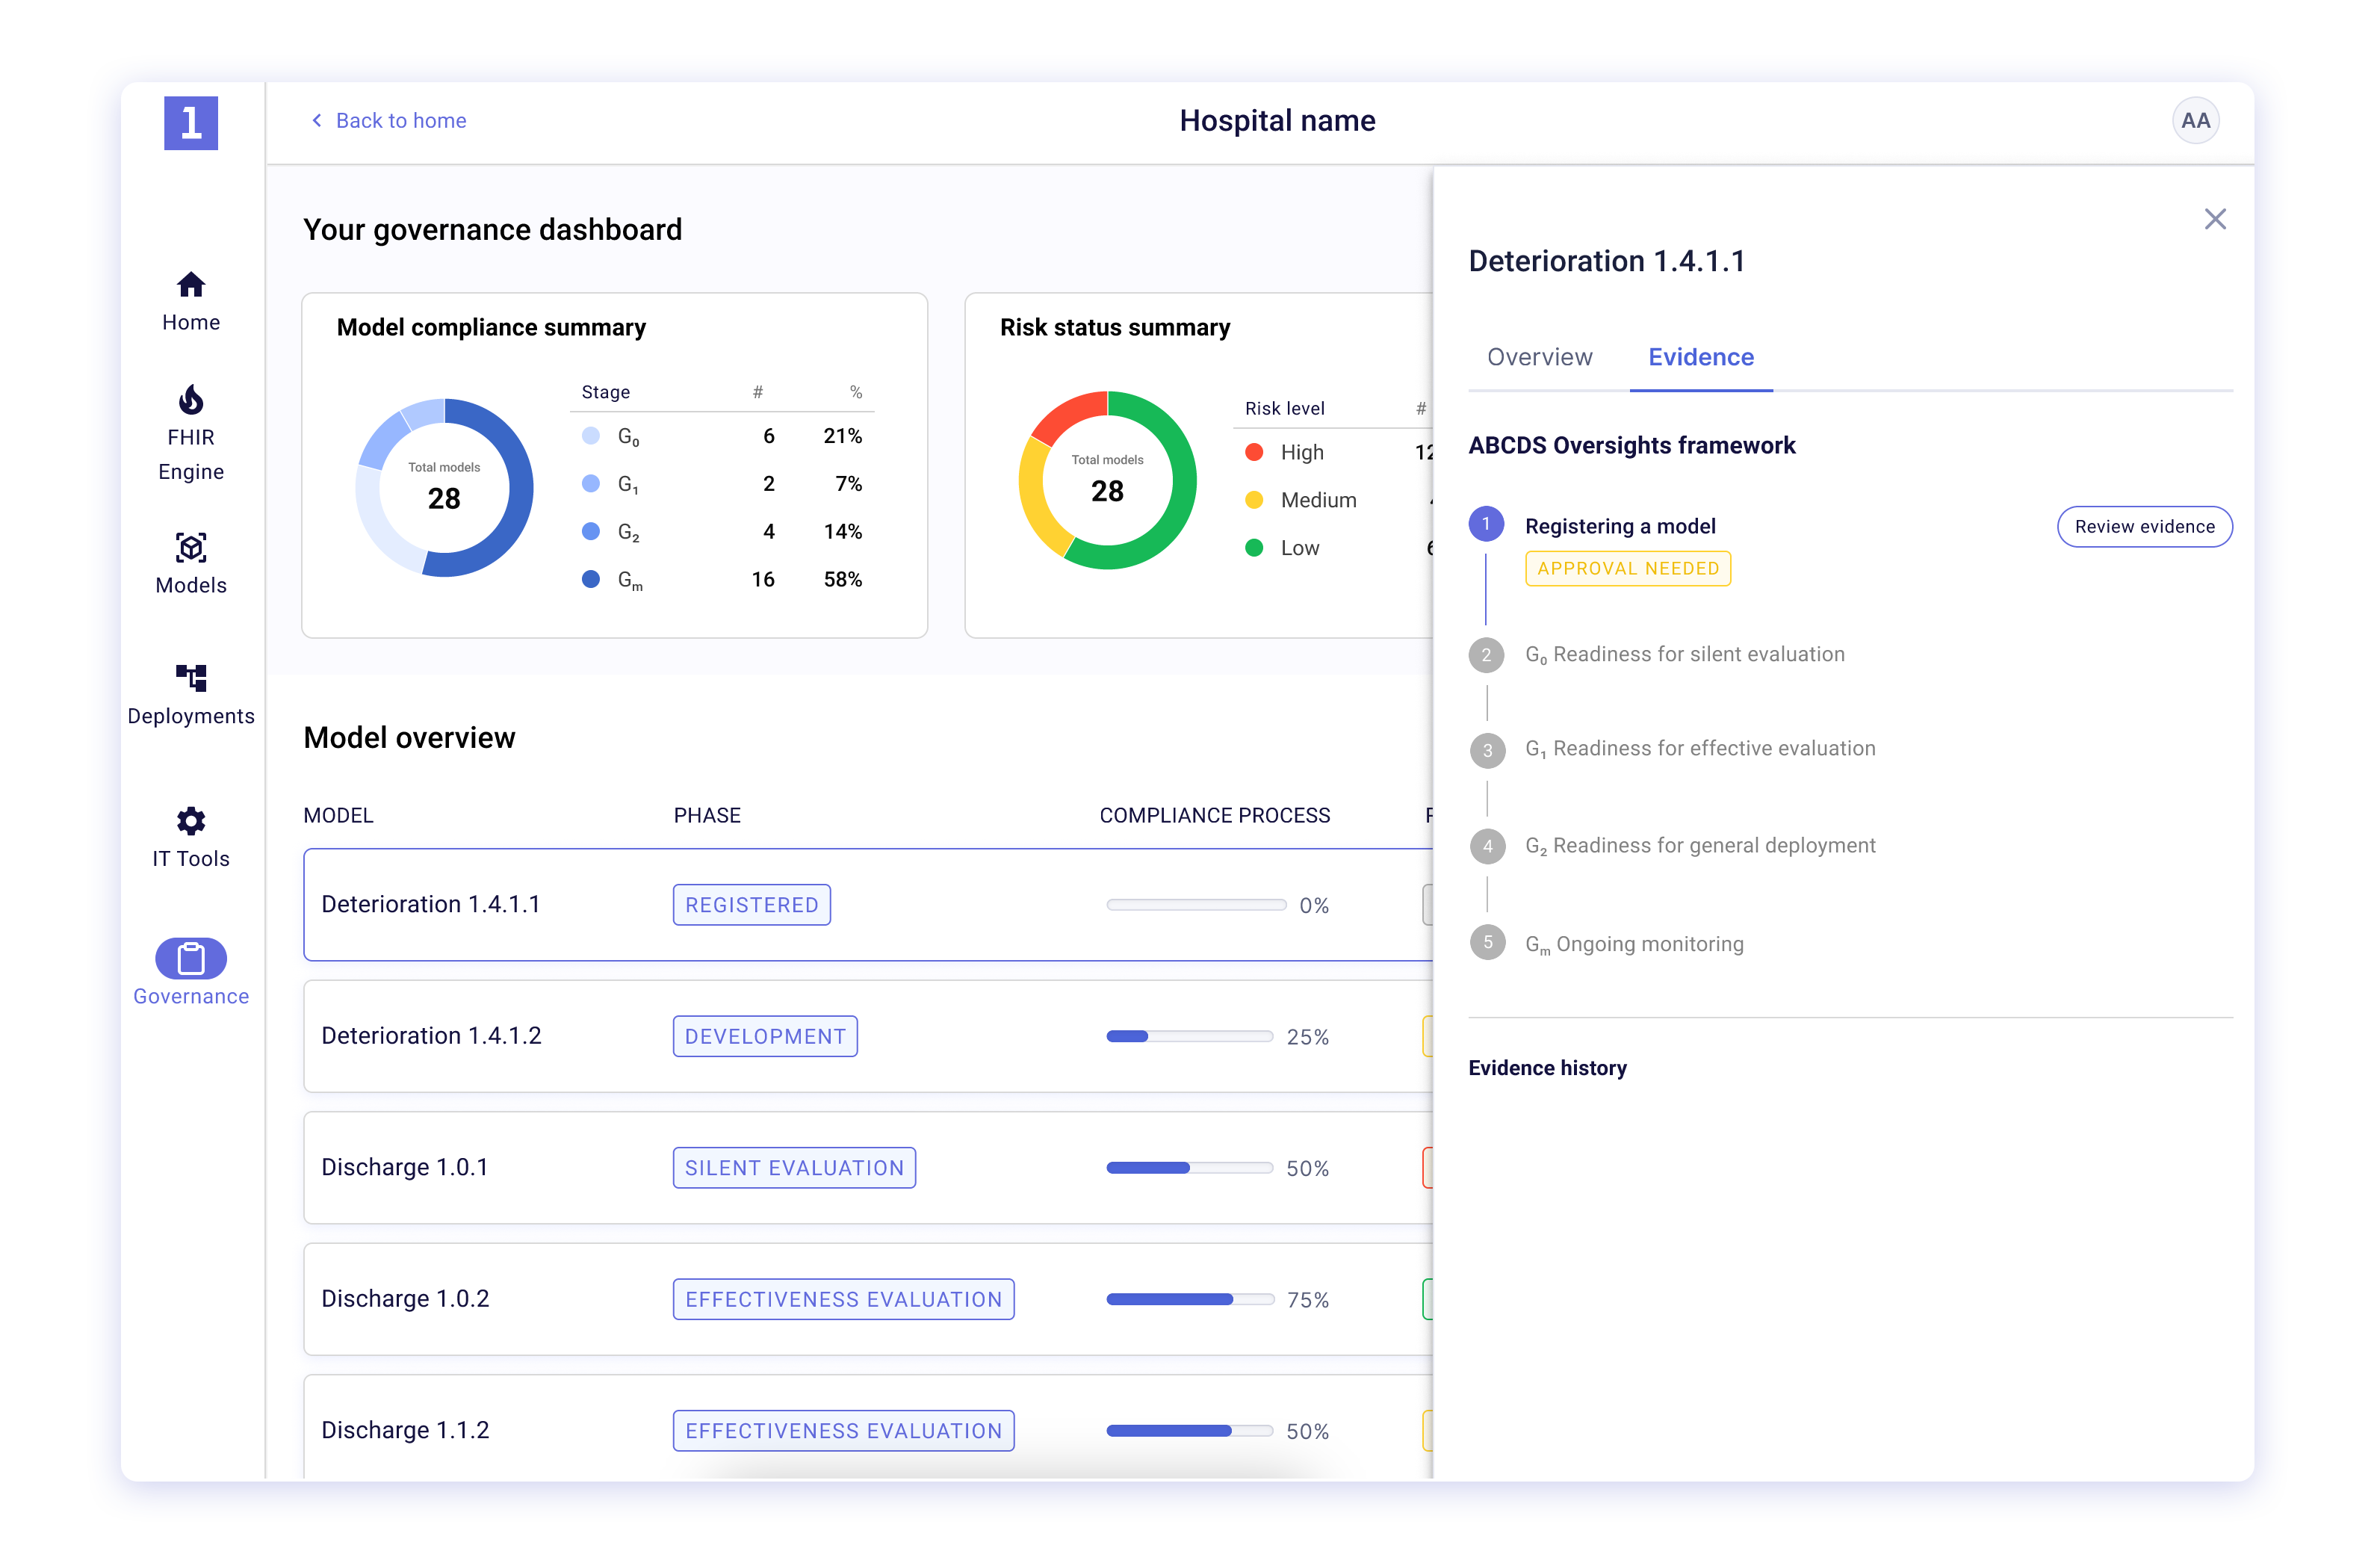The width and height of the screenshot is (2380, 1557).
Task: Select step 1 Registering a model circle
Action: pos(1486,524)
